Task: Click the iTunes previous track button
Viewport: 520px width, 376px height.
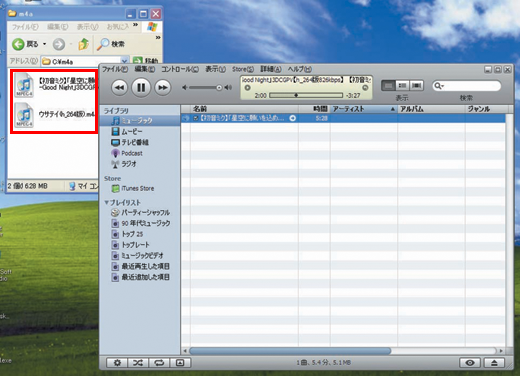Action: [119, 88]
